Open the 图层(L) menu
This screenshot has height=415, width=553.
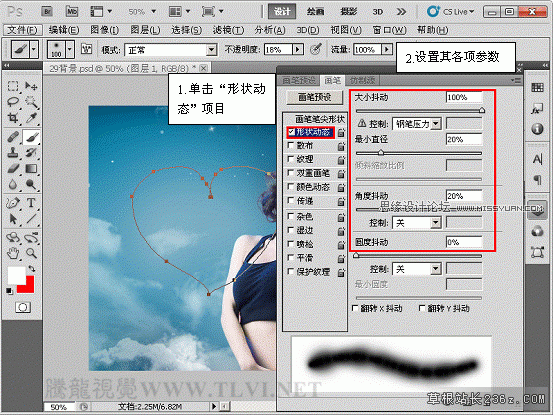(x=145, y=30)
